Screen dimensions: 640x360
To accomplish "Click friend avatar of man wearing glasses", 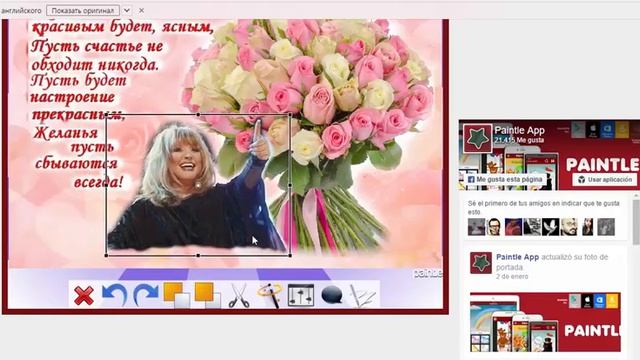I will pos(494,227).
